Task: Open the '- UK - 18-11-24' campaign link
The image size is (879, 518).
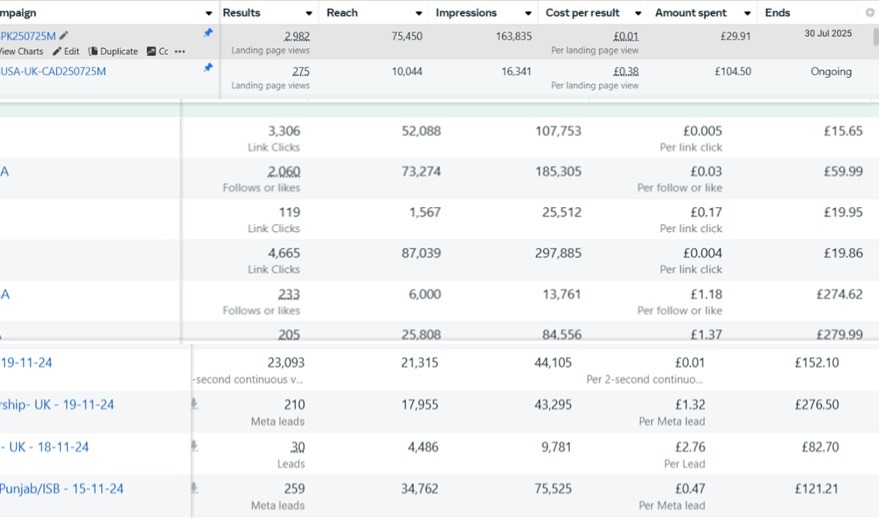Action: (44, 447)
